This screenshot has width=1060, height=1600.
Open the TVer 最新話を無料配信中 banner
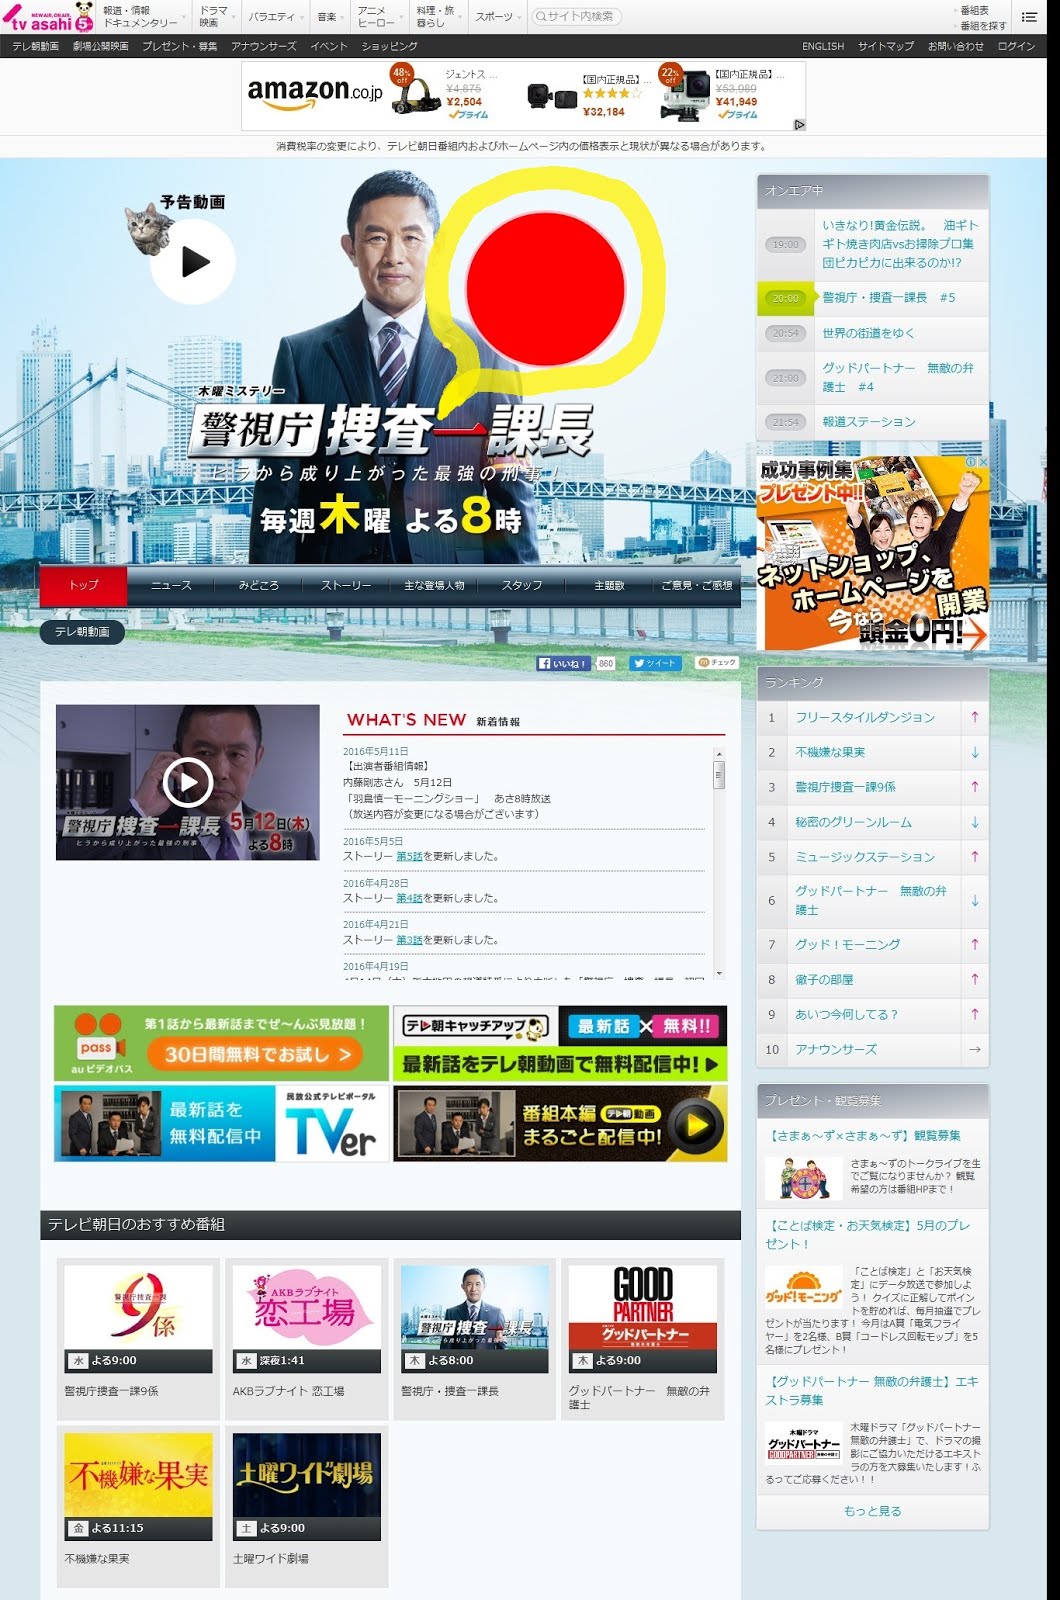tap(221, 1124)
